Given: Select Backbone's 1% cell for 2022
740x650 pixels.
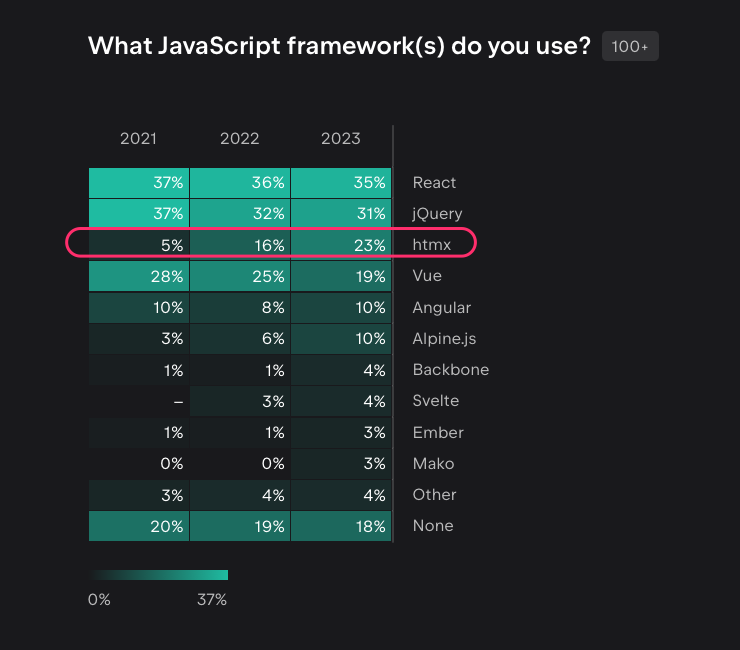Looking at the screenshot, I should click(240, 370).
